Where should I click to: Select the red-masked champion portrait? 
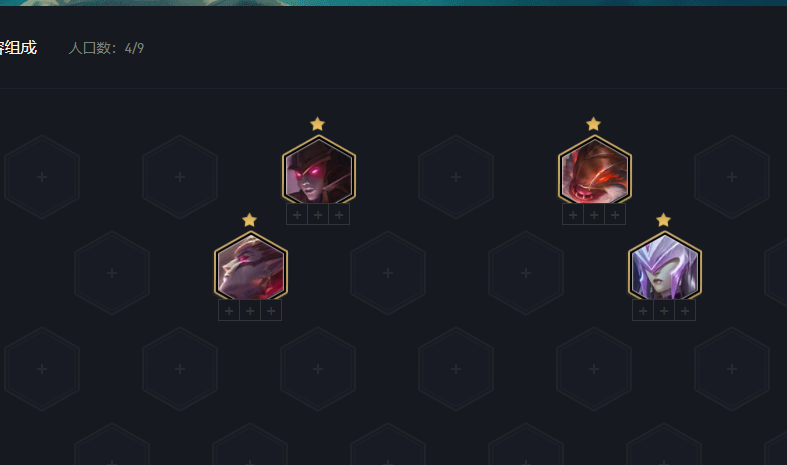595,171
